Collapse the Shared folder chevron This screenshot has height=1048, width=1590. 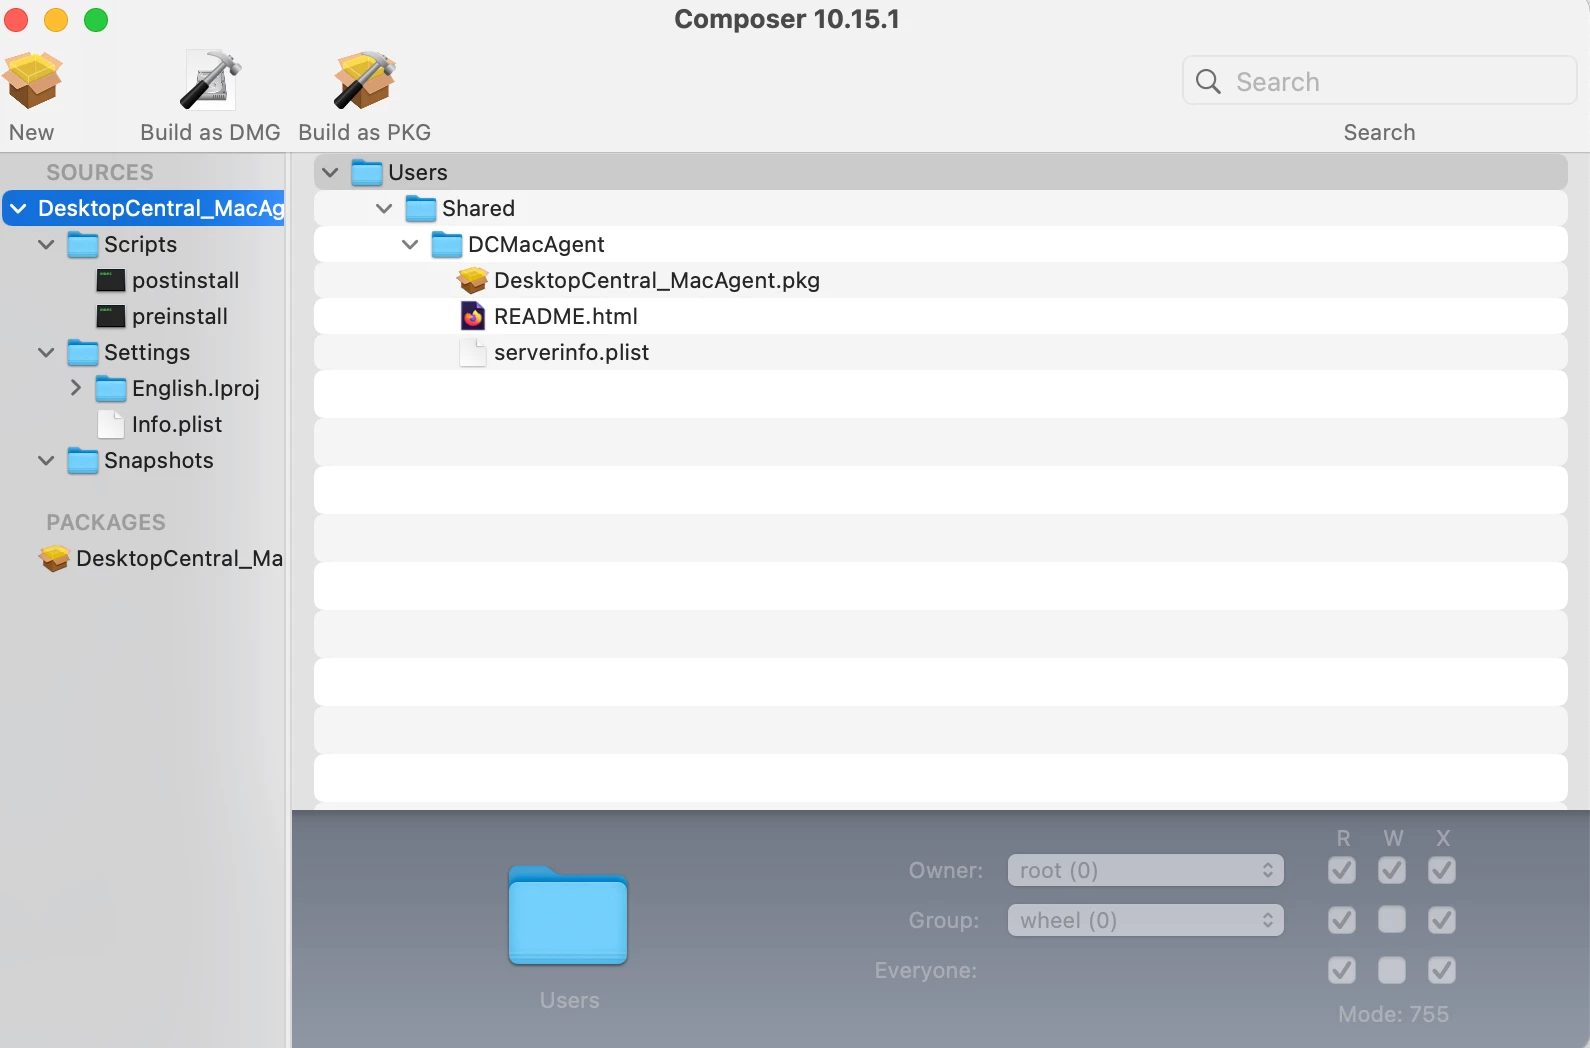click(x=384, y=208)
